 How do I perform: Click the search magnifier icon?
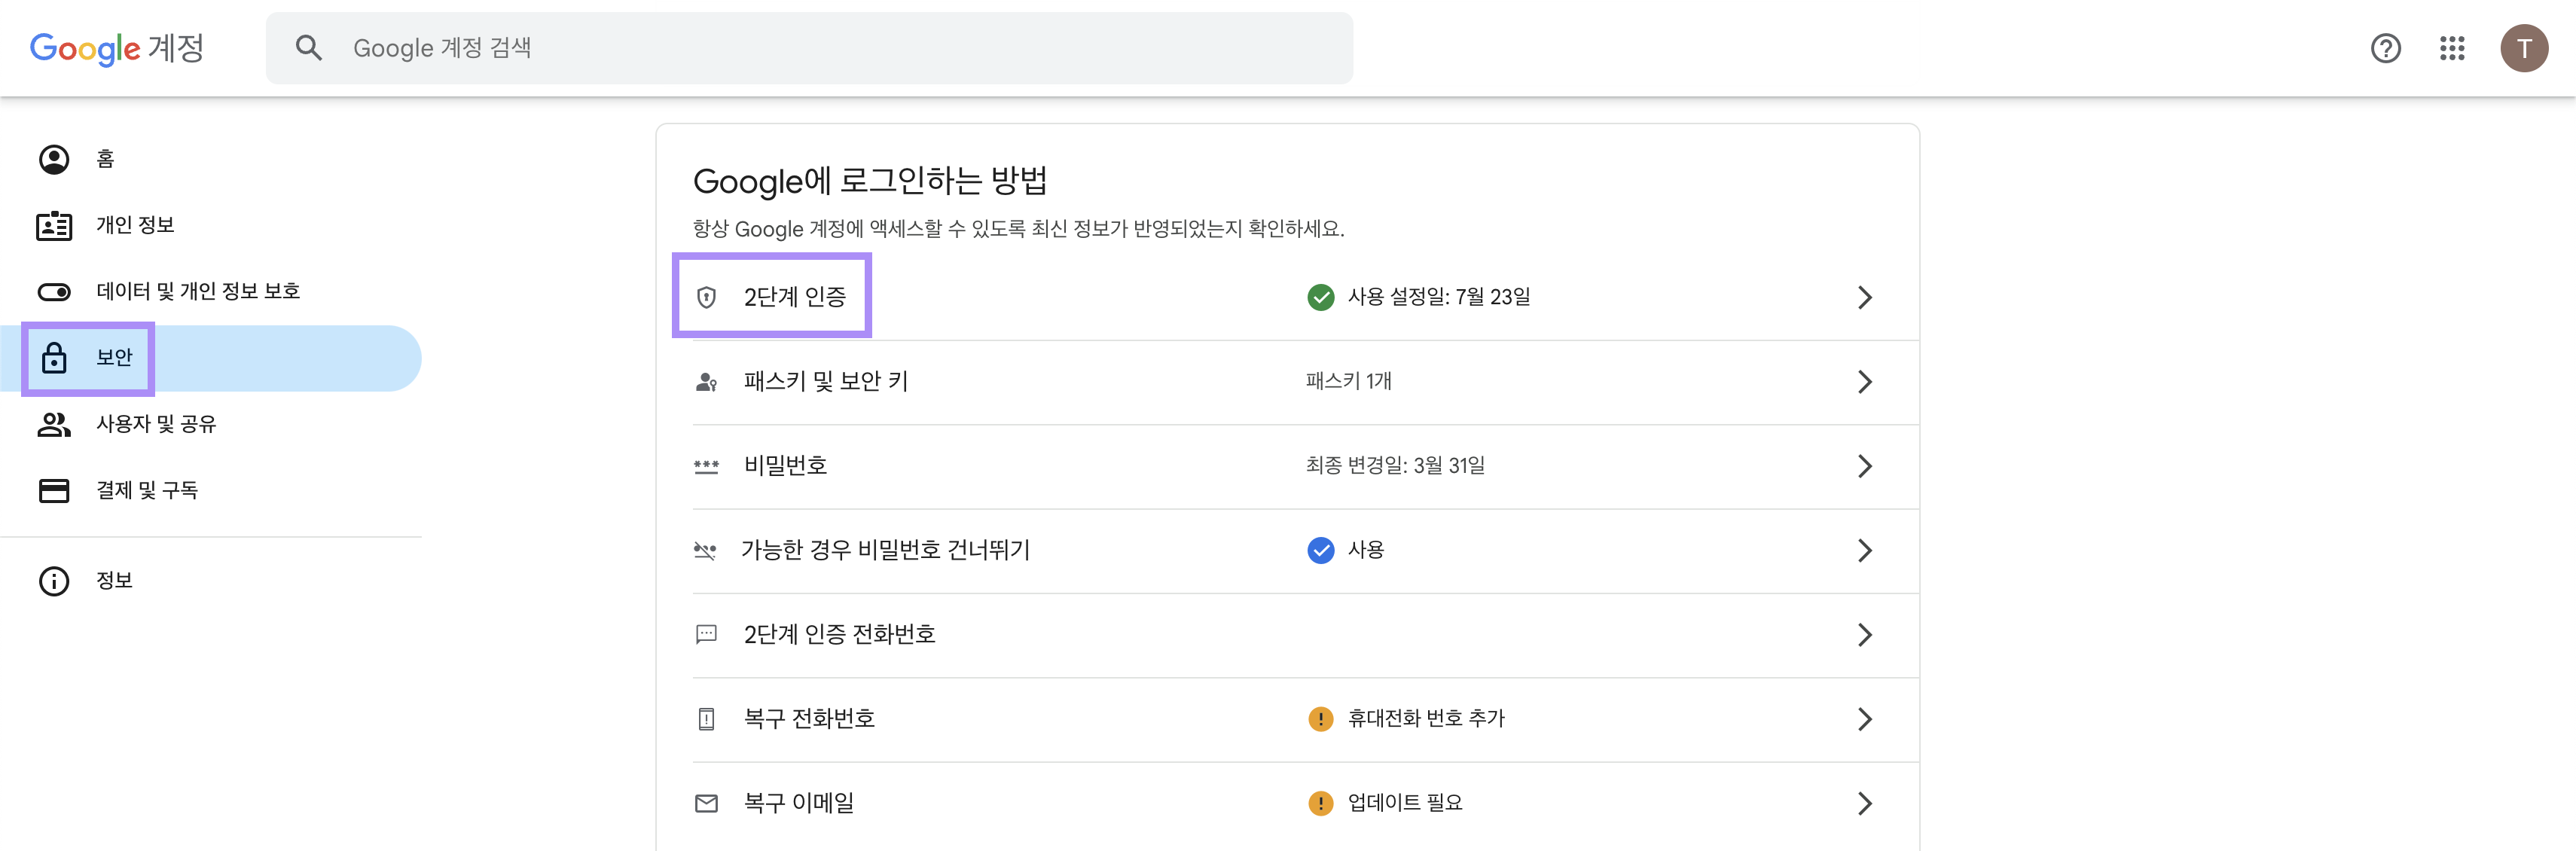pyautogui.click(x=309, y=48)
